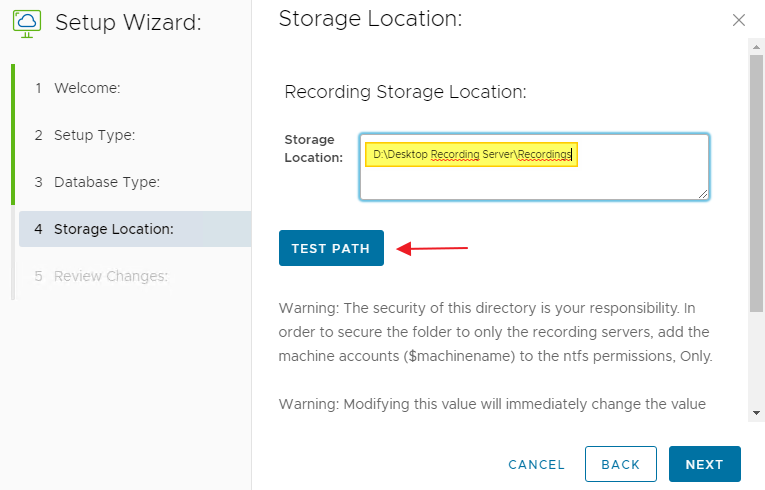
Task: Go back with the BACK button
Action: pyautogui.click(x=621, y=465)
